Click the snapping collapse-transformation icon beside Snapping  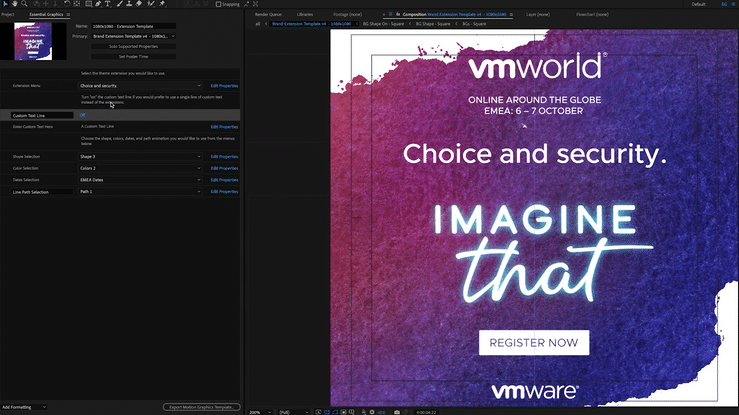[246, 4]
